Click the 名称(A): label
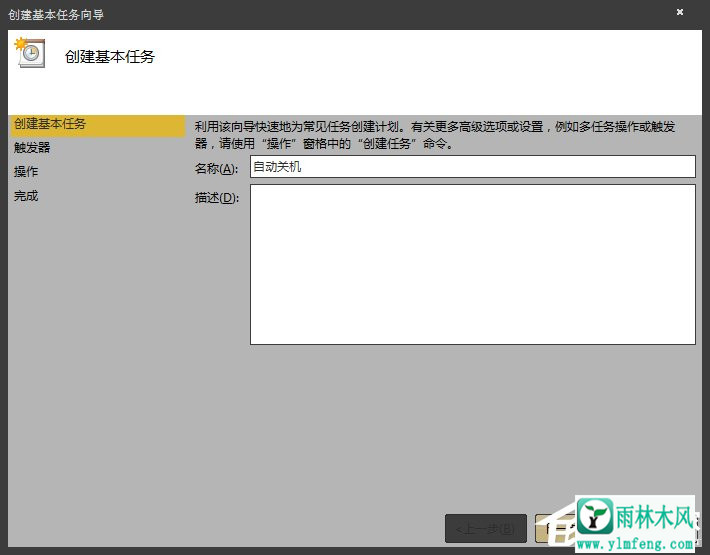710x555 pixels. 216,169
